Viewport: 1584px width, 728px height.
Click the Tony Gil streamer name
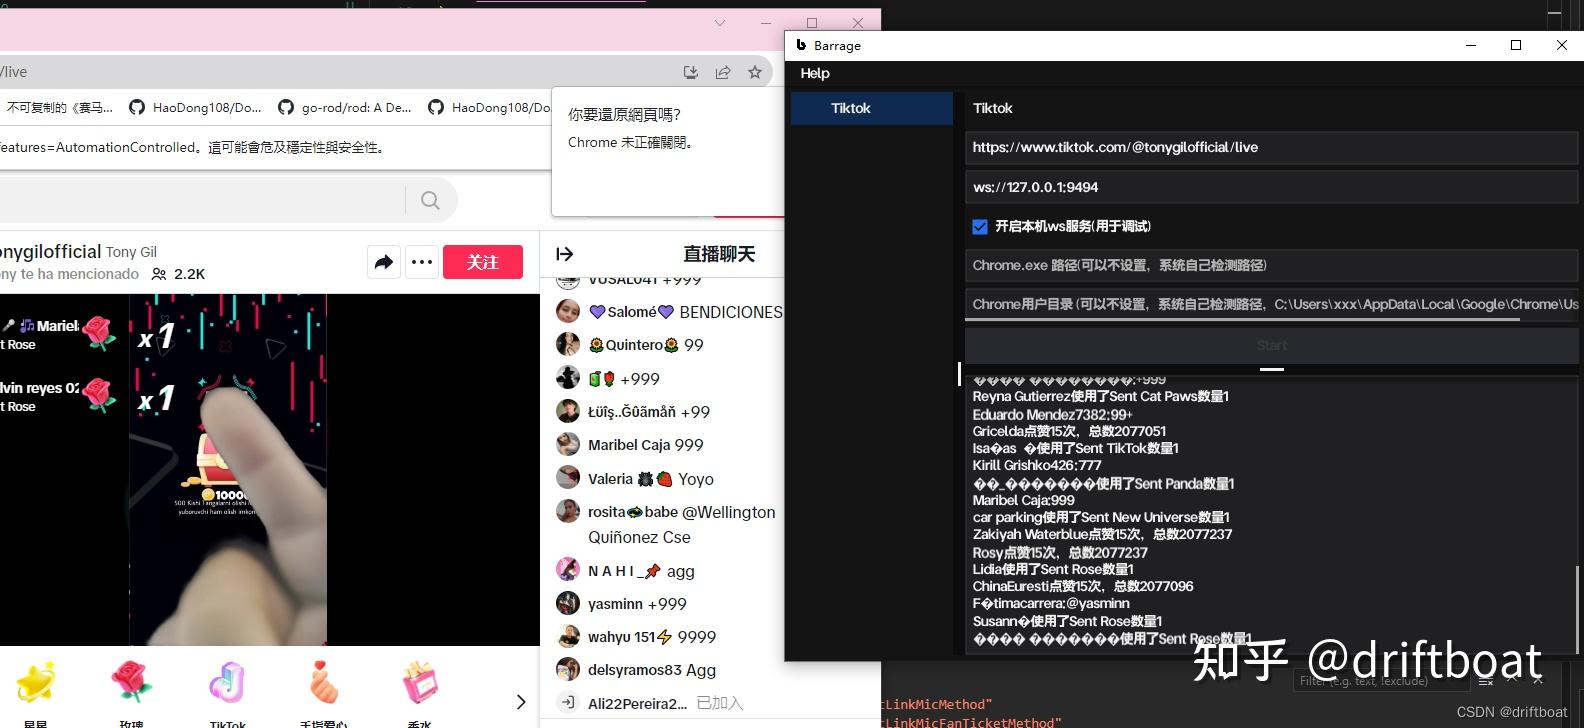131,252
